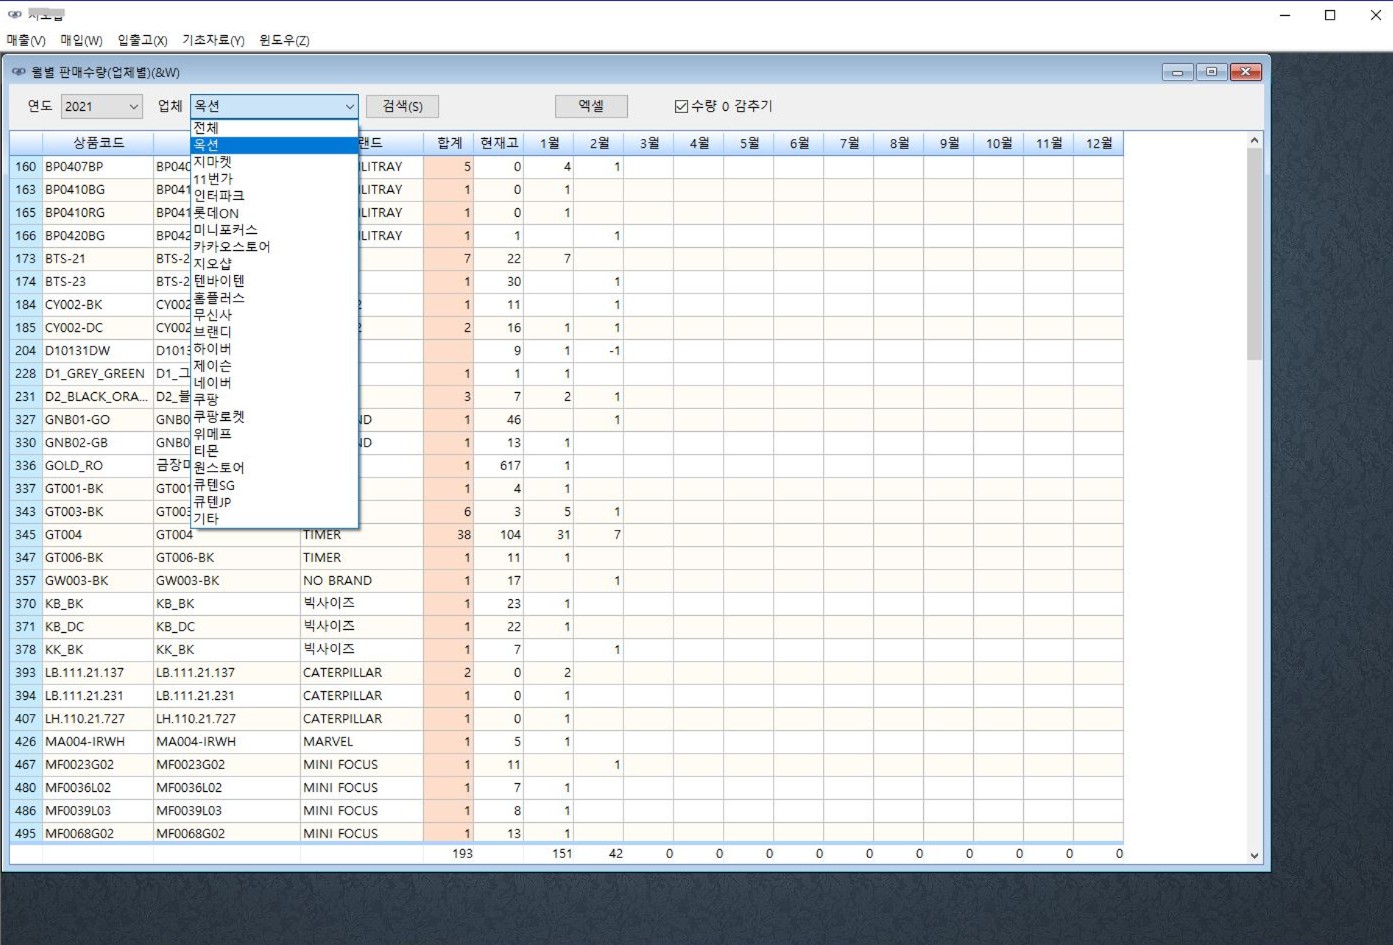This screenshot has width=1393, height=945.
Task: Collapse the 업체 dropdown arrow
Action: point(349,106)
